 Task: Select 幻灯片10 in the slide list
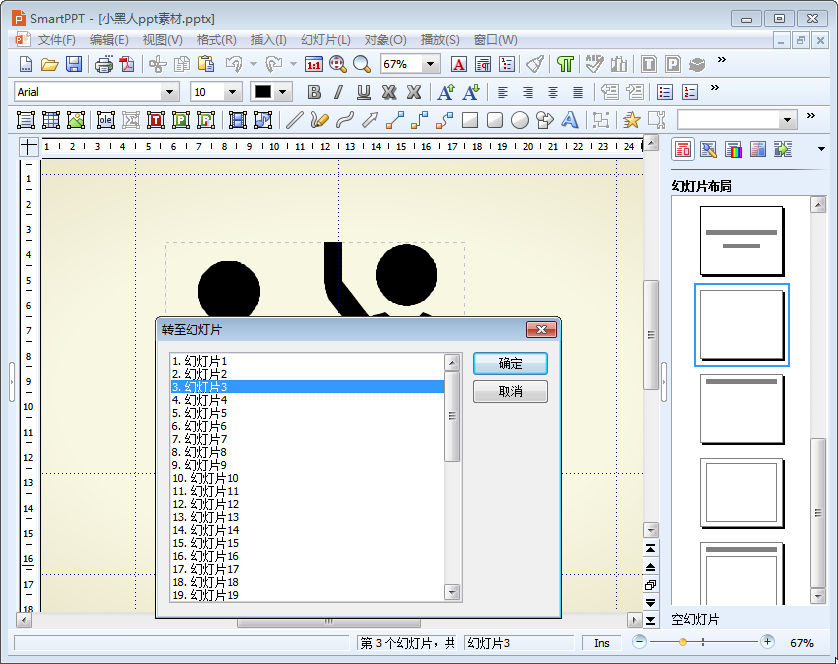tap(206, 478)
